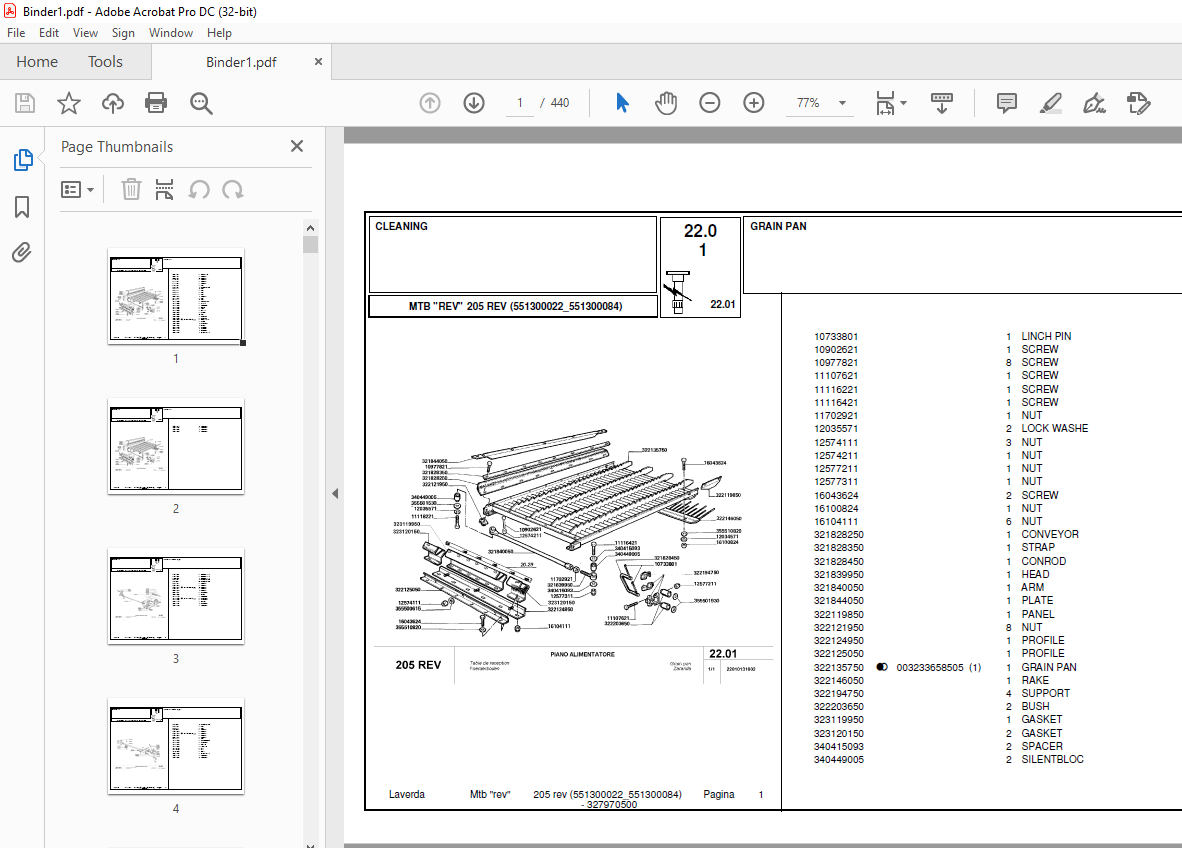Open the Edit menu

[49, 33]
